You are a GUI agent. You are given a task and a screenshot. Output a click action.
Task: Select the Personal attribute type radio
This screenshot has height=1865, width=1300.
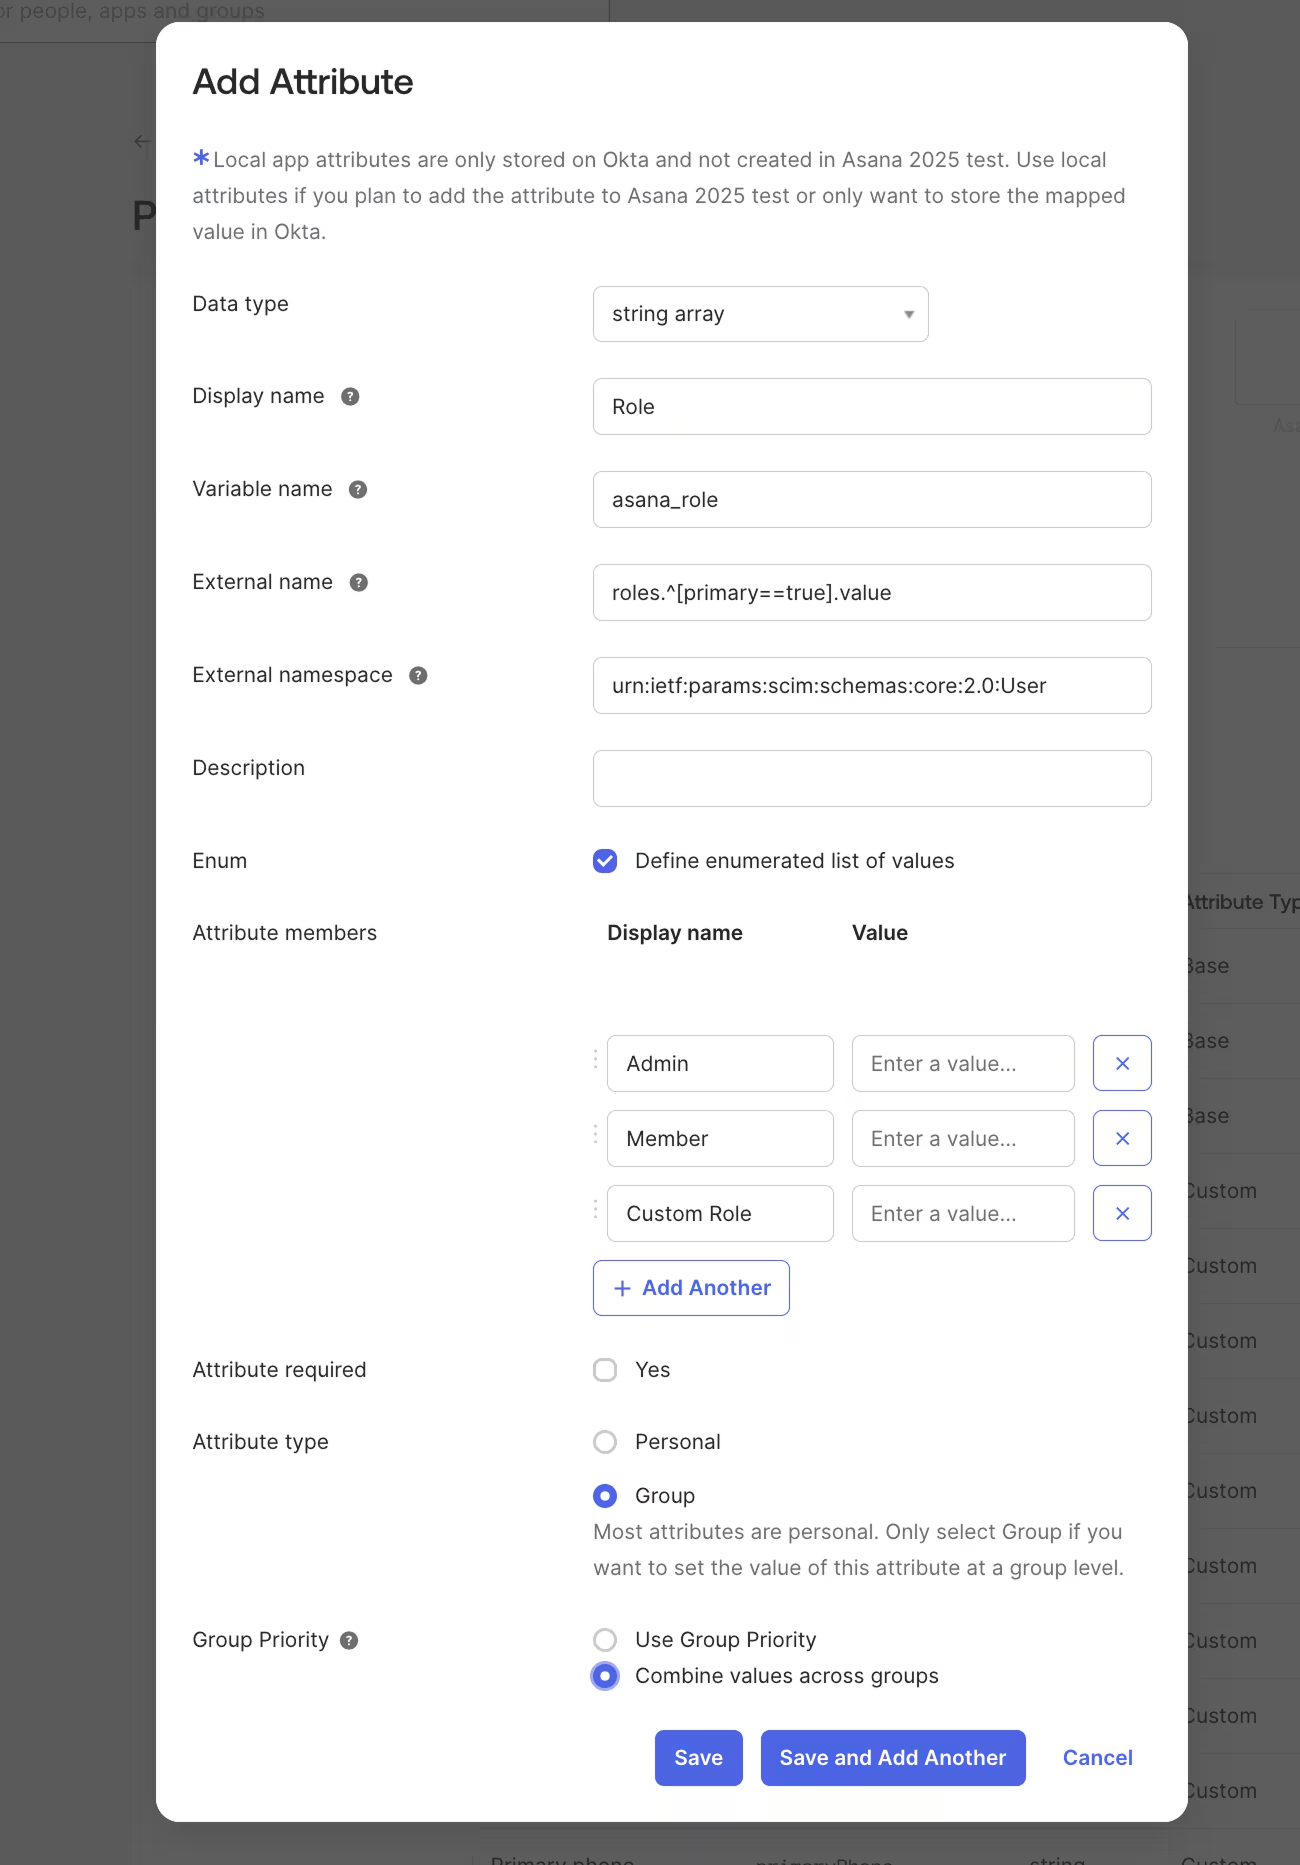coord(605,1442)
